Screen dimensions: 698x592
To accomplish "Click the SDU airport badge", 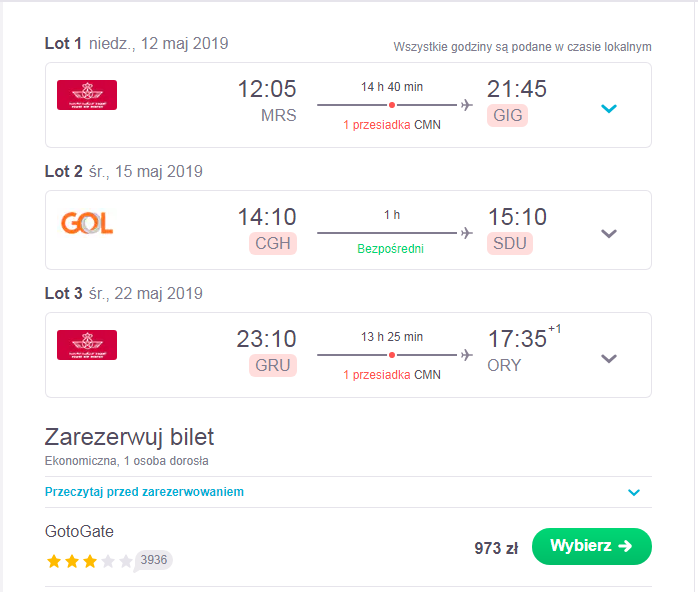I will (510, 243).
